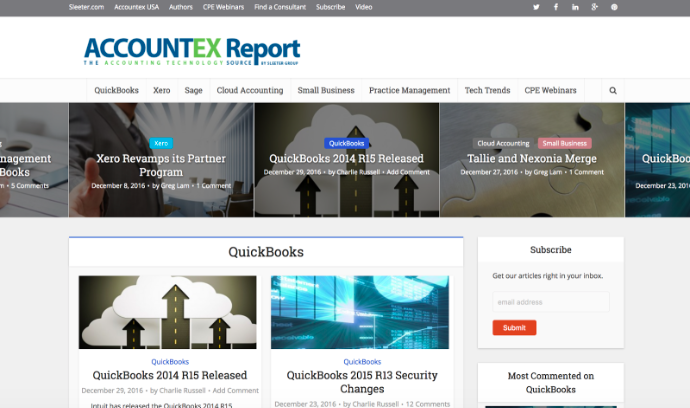690x408 pixels.
Task: Open the search magnifier icon
Action: point(613,91)
